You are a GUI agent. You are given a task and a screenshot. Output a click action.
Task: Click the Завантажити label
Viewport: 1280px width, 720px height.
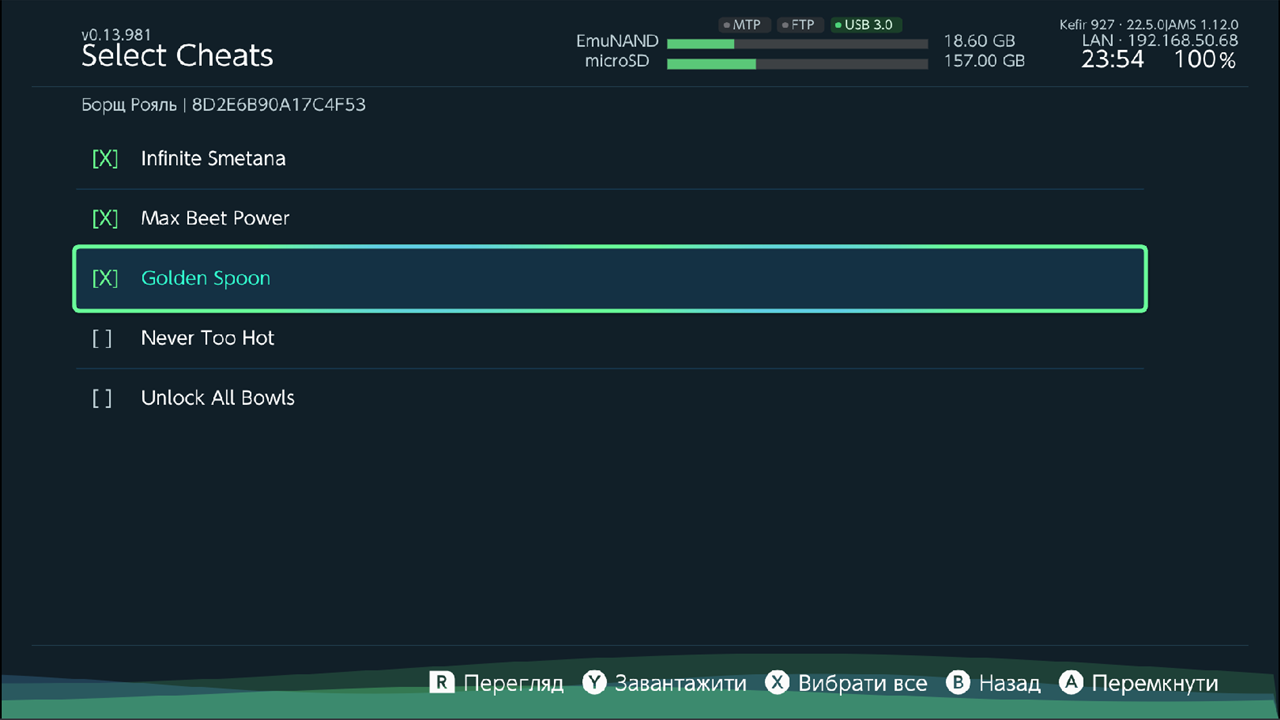click(681, 684)
